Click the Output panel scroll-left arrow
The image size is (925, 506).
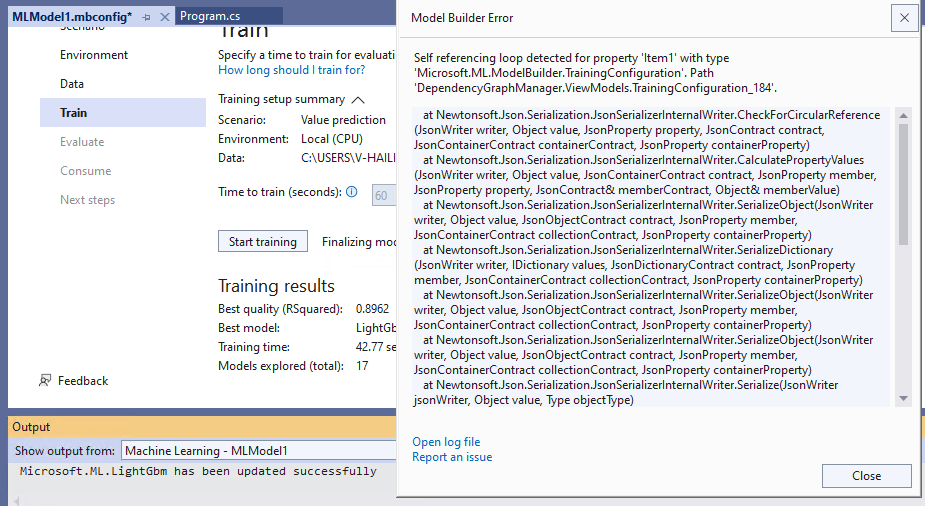coord(17,501)
